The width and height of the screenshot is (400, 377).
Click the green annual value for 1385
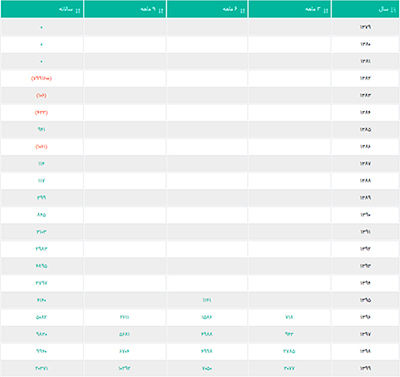click(41, 129)
